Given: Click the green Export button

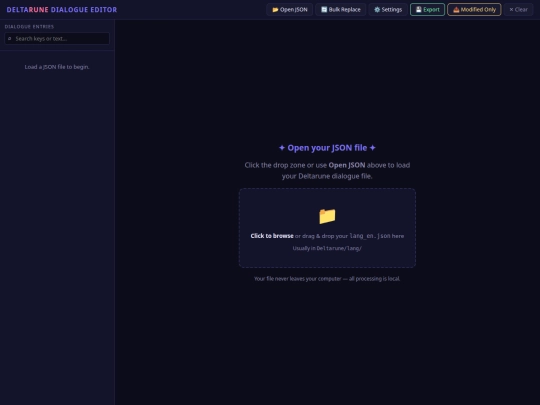Looking at the screenshot, I should coord(427,10).
